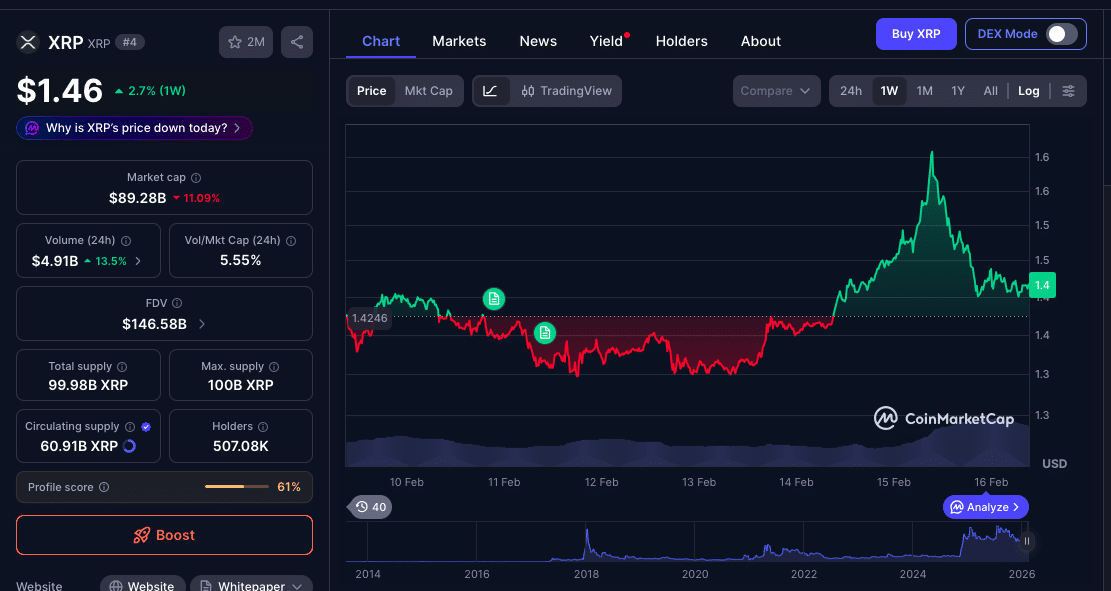Click the XRP coin logo icon

(28, 43)
